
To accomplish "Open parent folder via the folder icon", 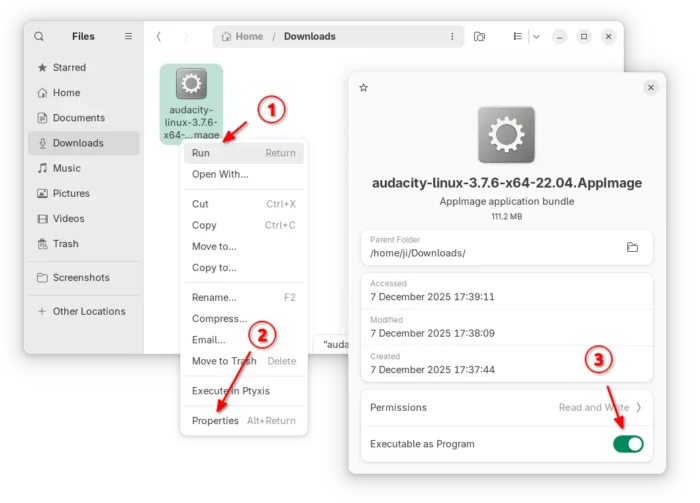I will (632, 247).
